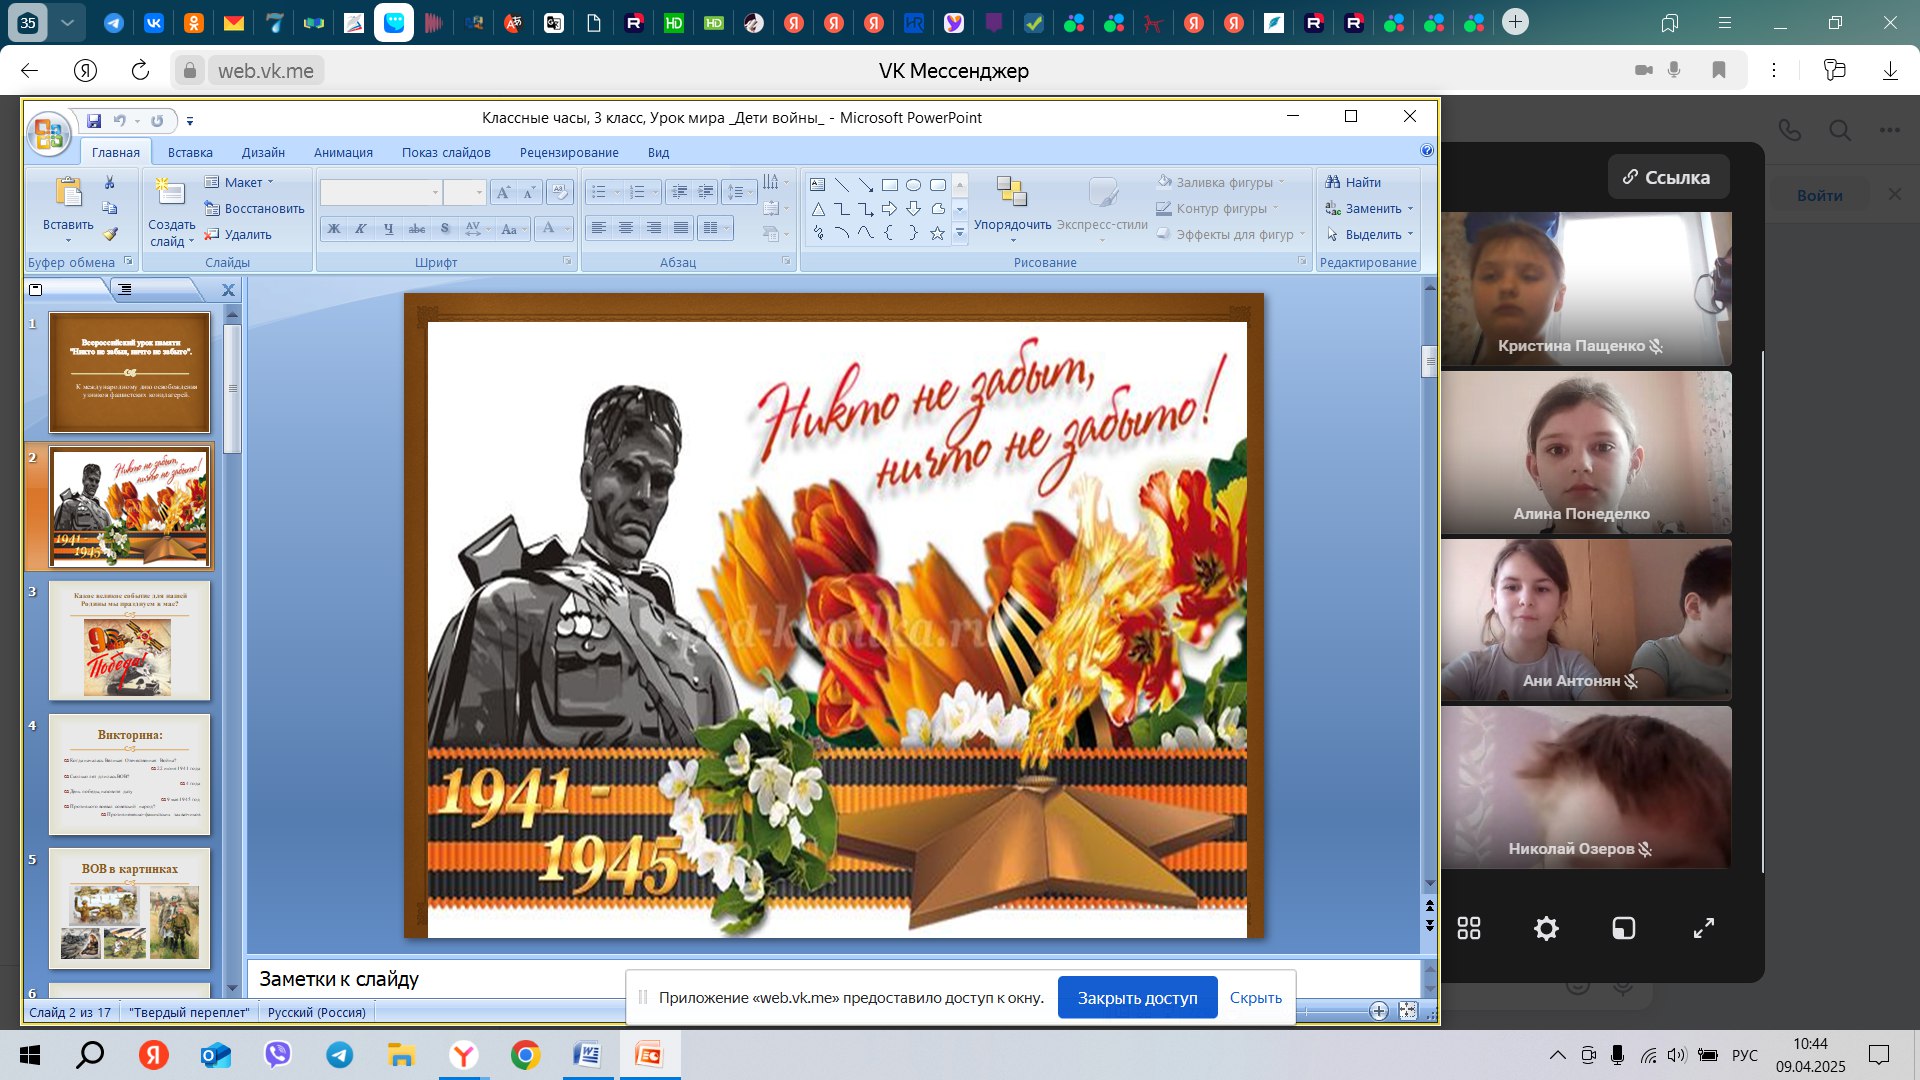Choose the right arrow block shape
The image size is (1920, 1080).
tap(889, 209)
